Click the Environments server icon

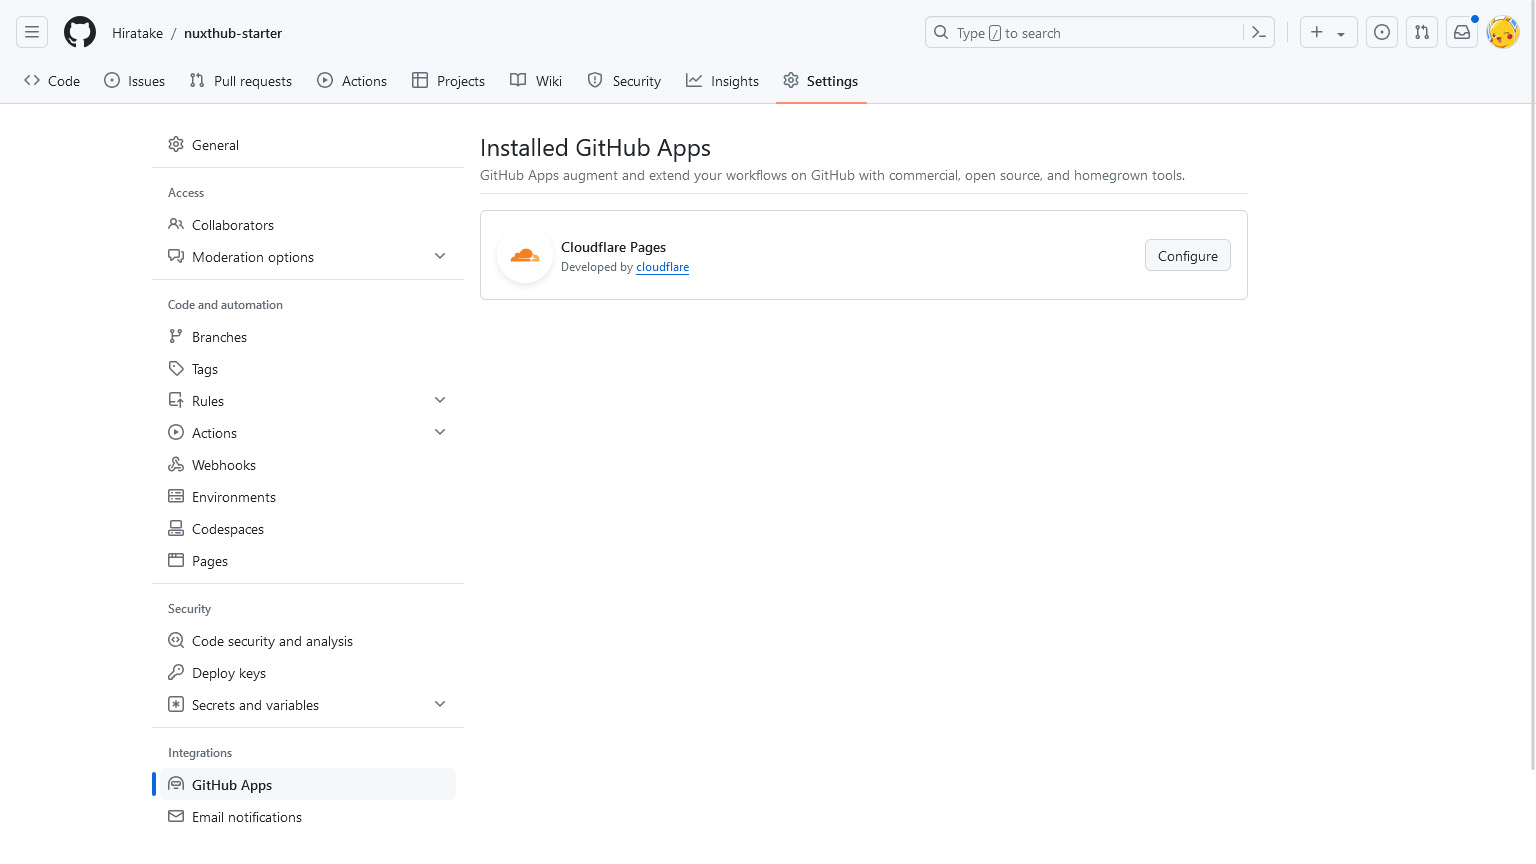pyautogui.click(x=176, y=496)
